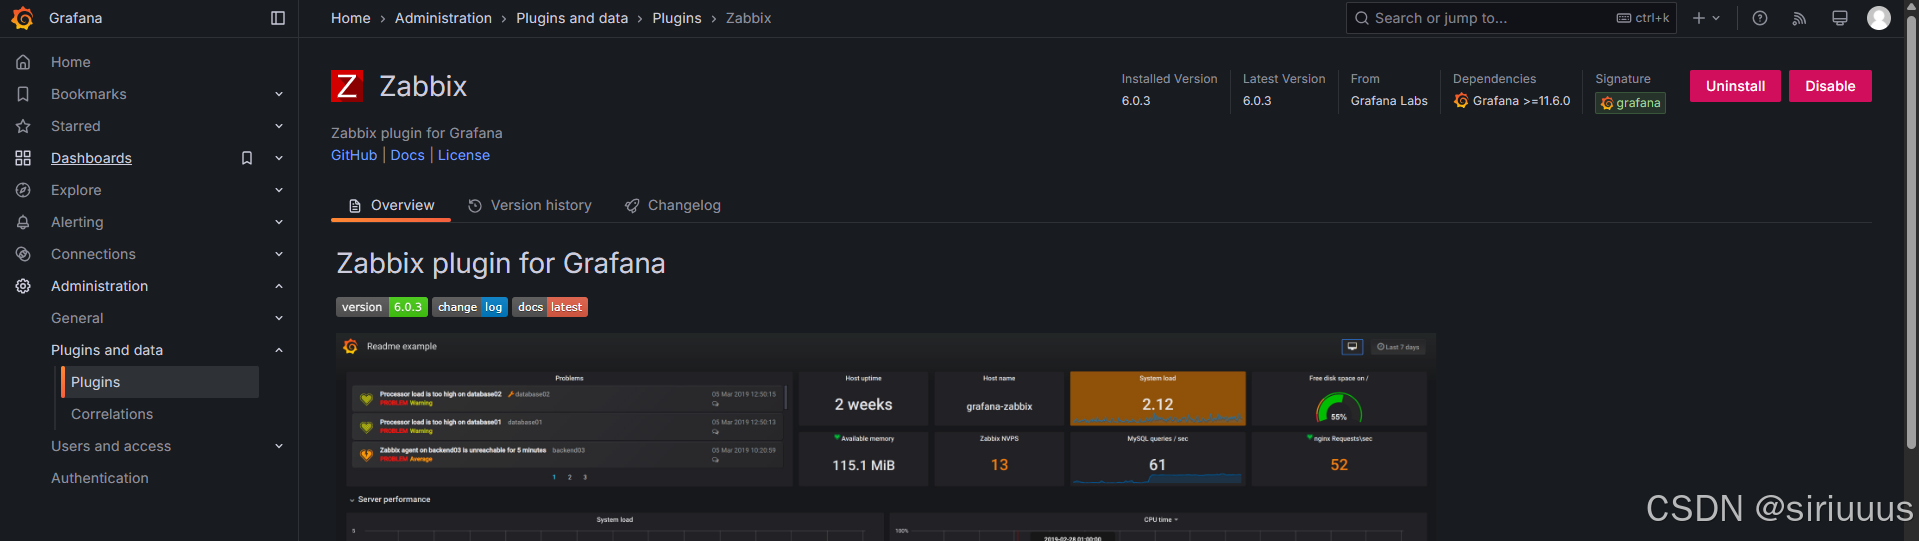The height and width of the screenshot is (541, 1919).
Task: Open the Docs link
Action: click(407, 155)
